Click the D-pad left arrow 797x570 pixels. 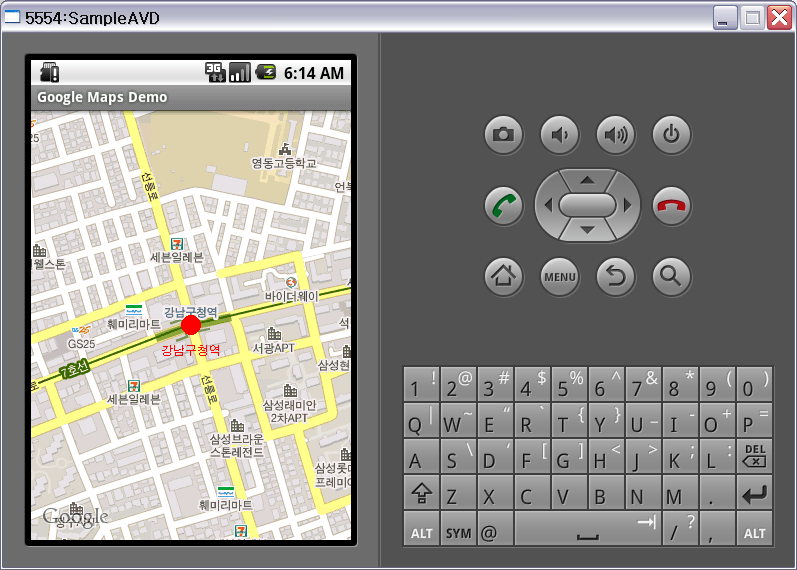tap(548, 205)
